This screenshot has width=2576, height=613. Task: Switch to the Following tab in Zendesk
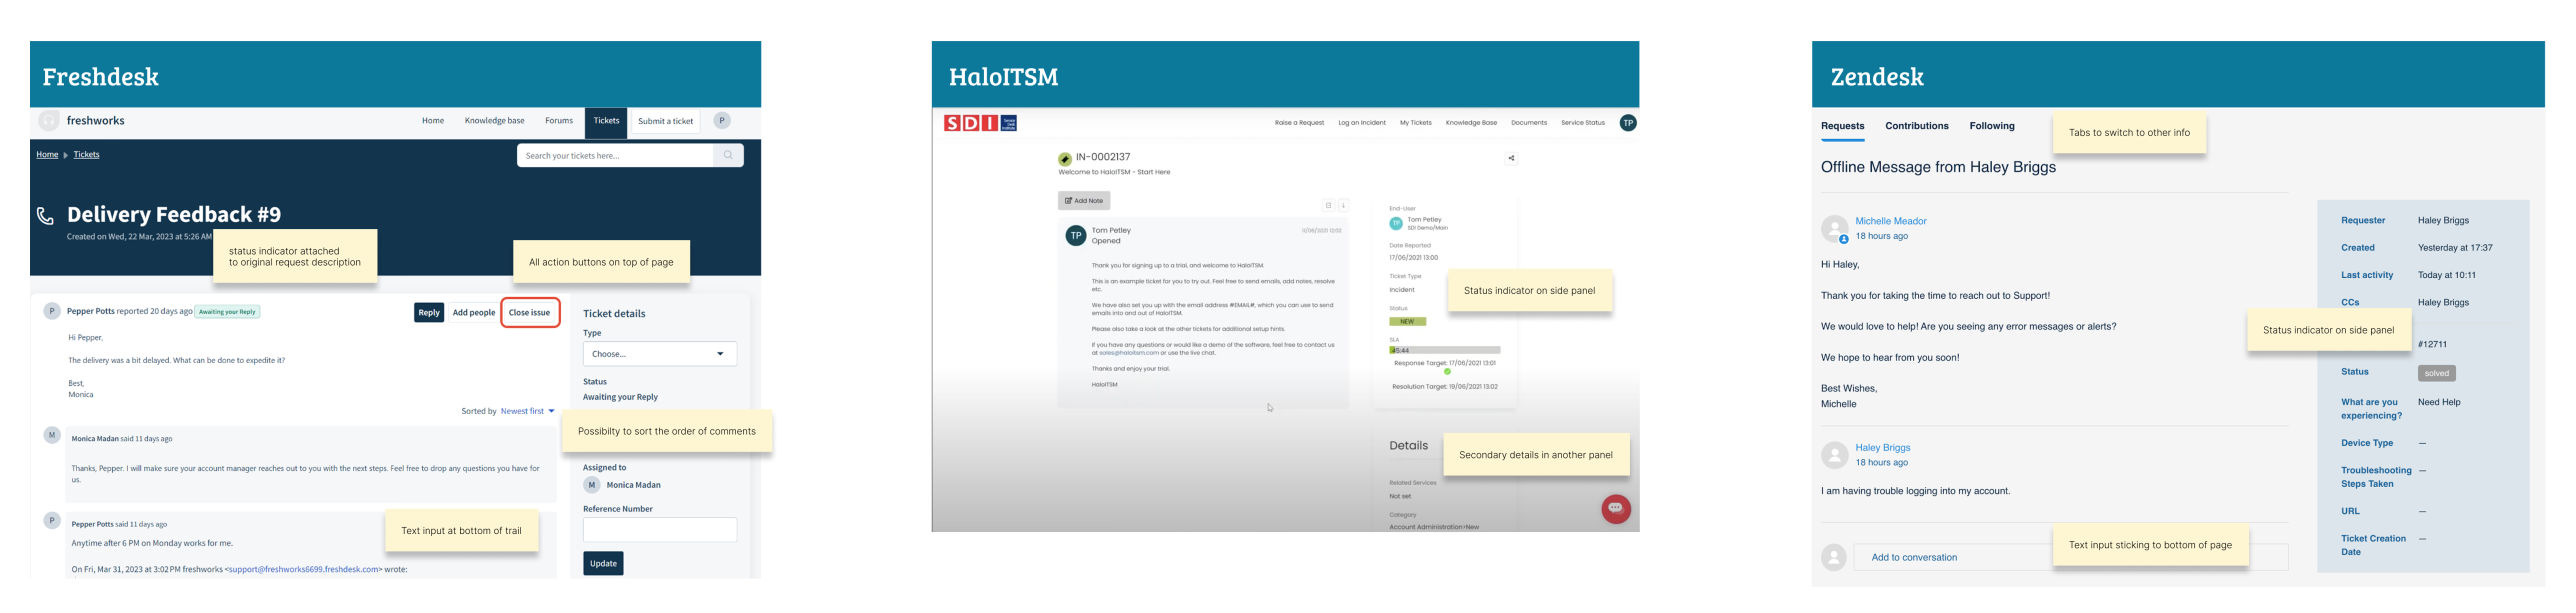(1992, 126)
